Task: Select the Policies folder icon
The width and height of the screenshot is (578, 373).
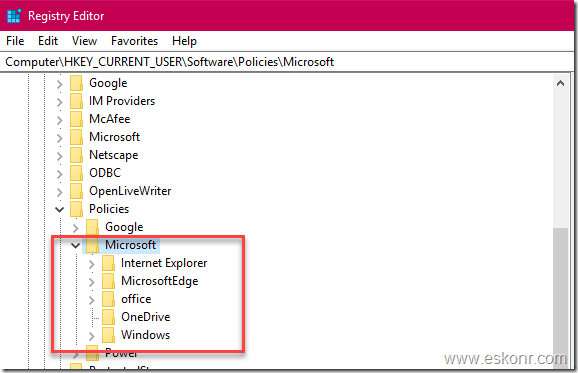Action: pyautogui.click(x=76, y=209)
